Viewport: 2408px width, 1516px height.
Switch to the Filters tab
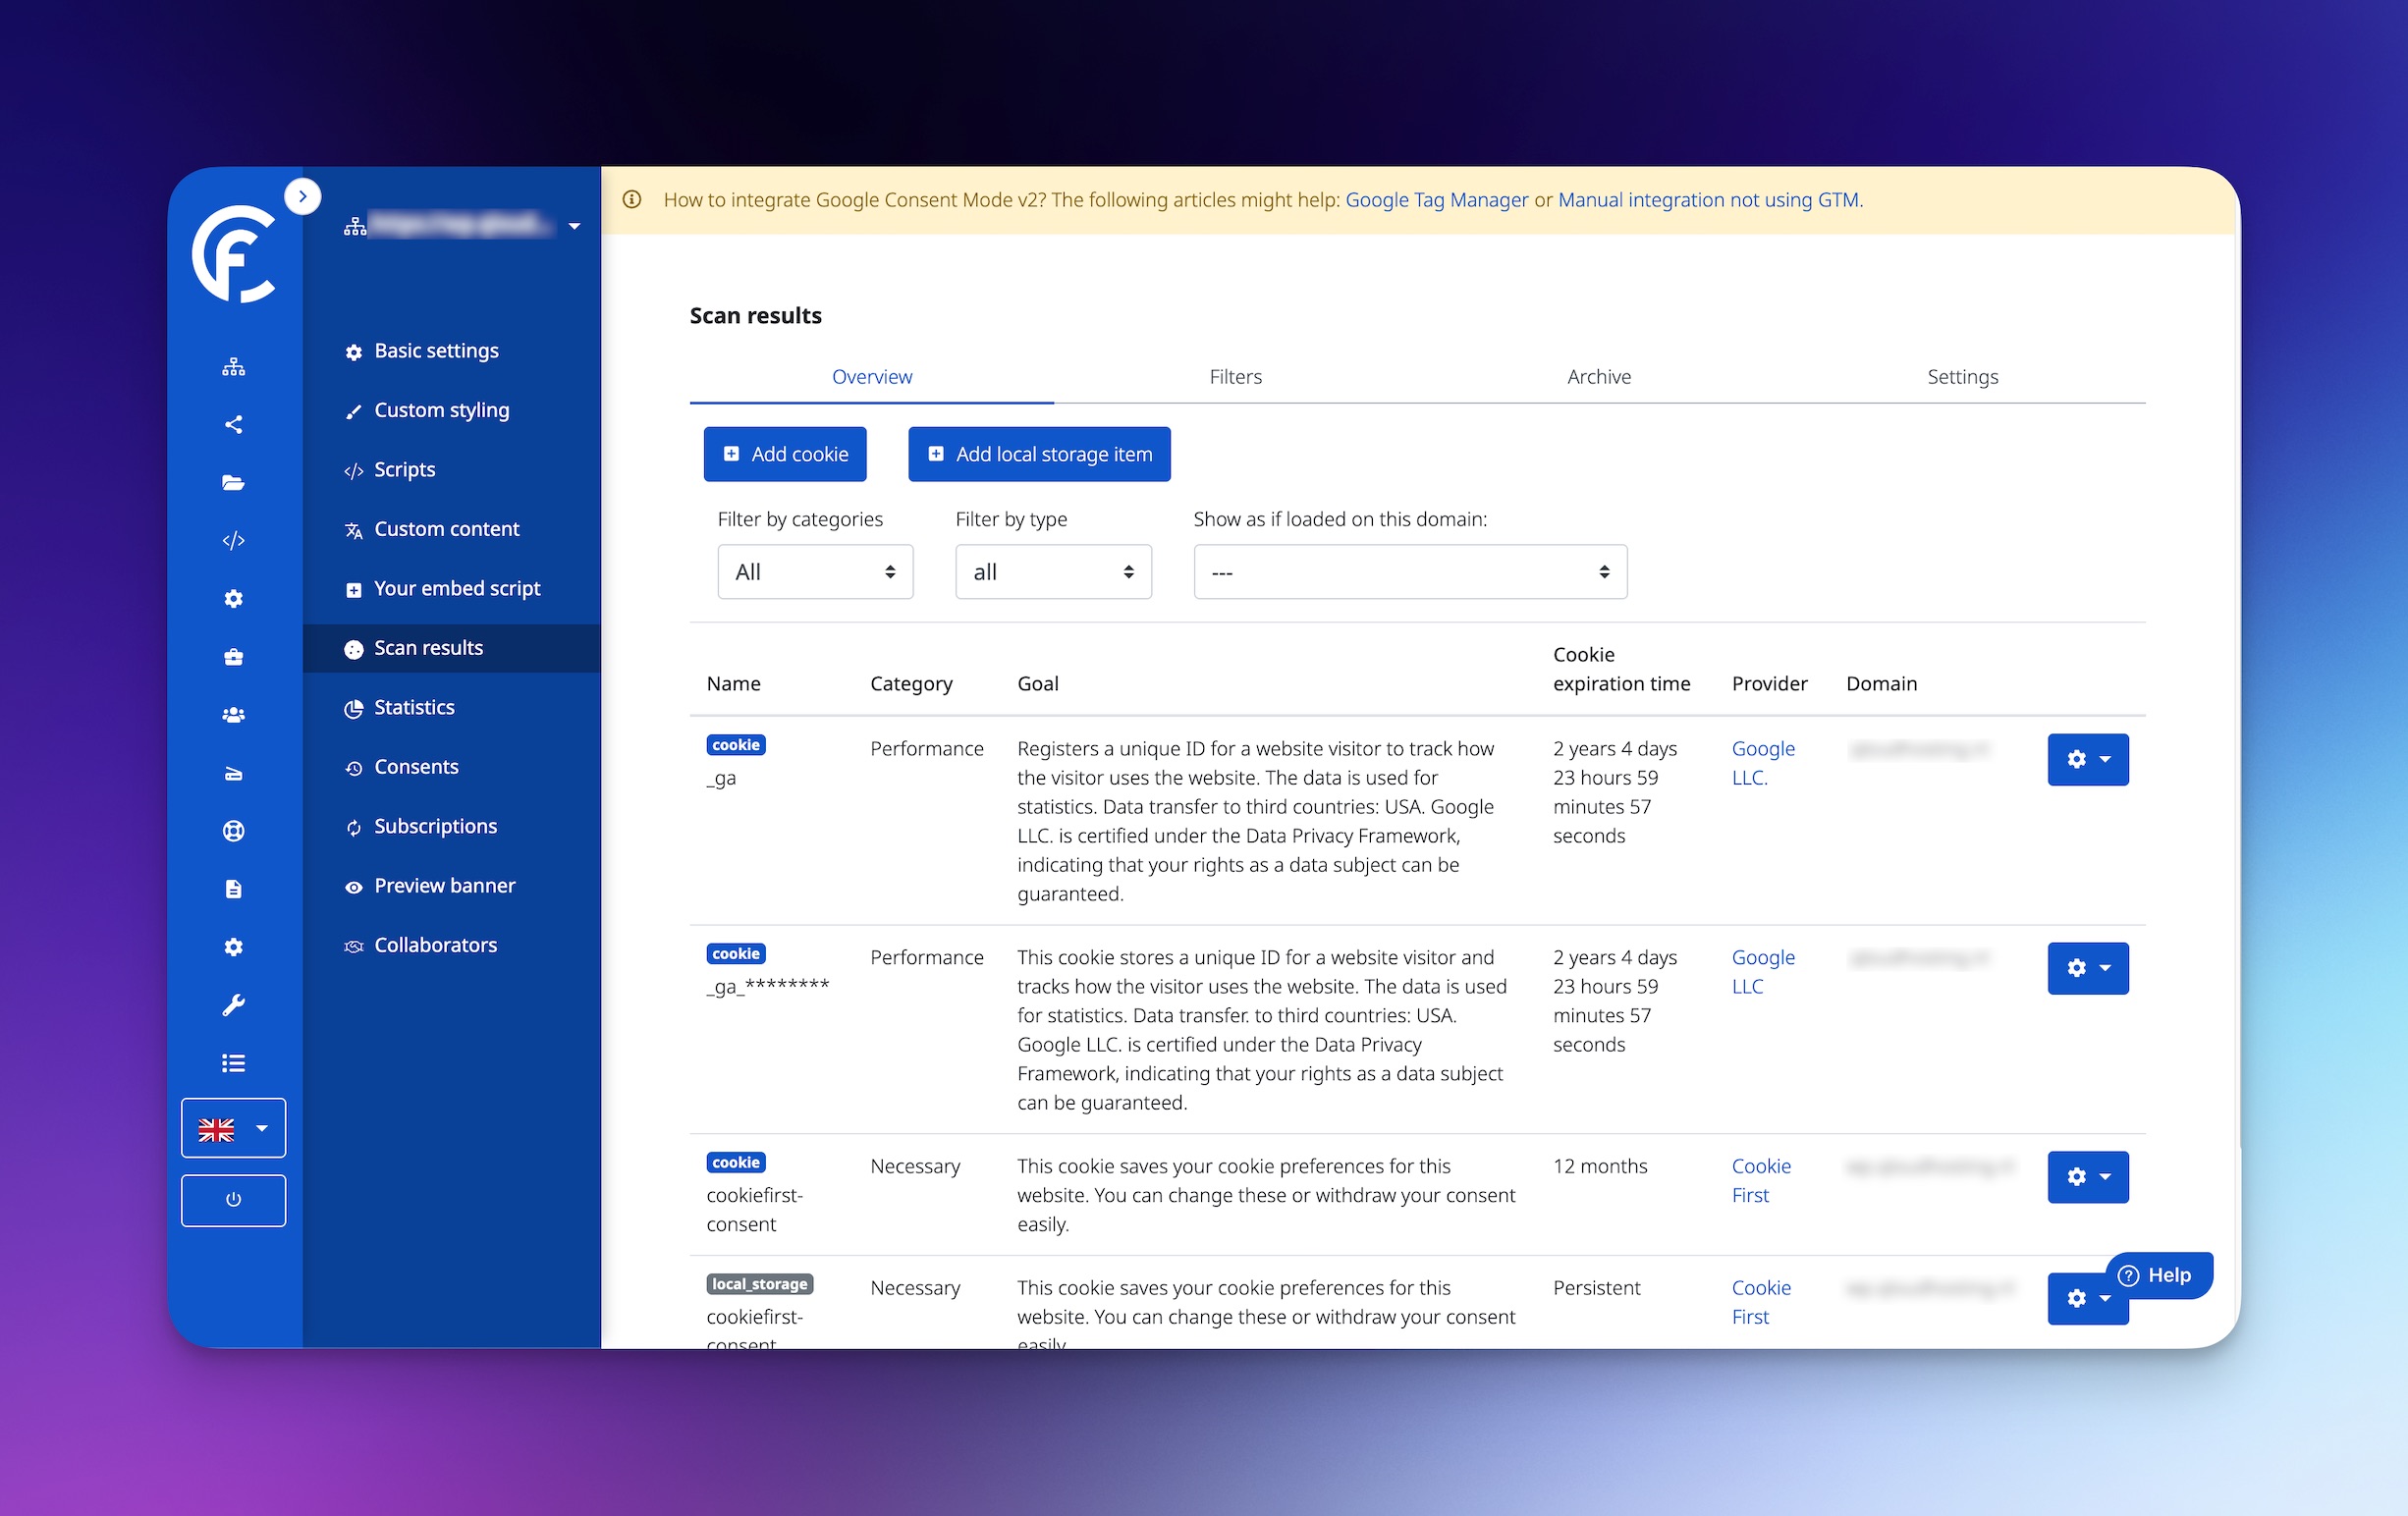1235,377
